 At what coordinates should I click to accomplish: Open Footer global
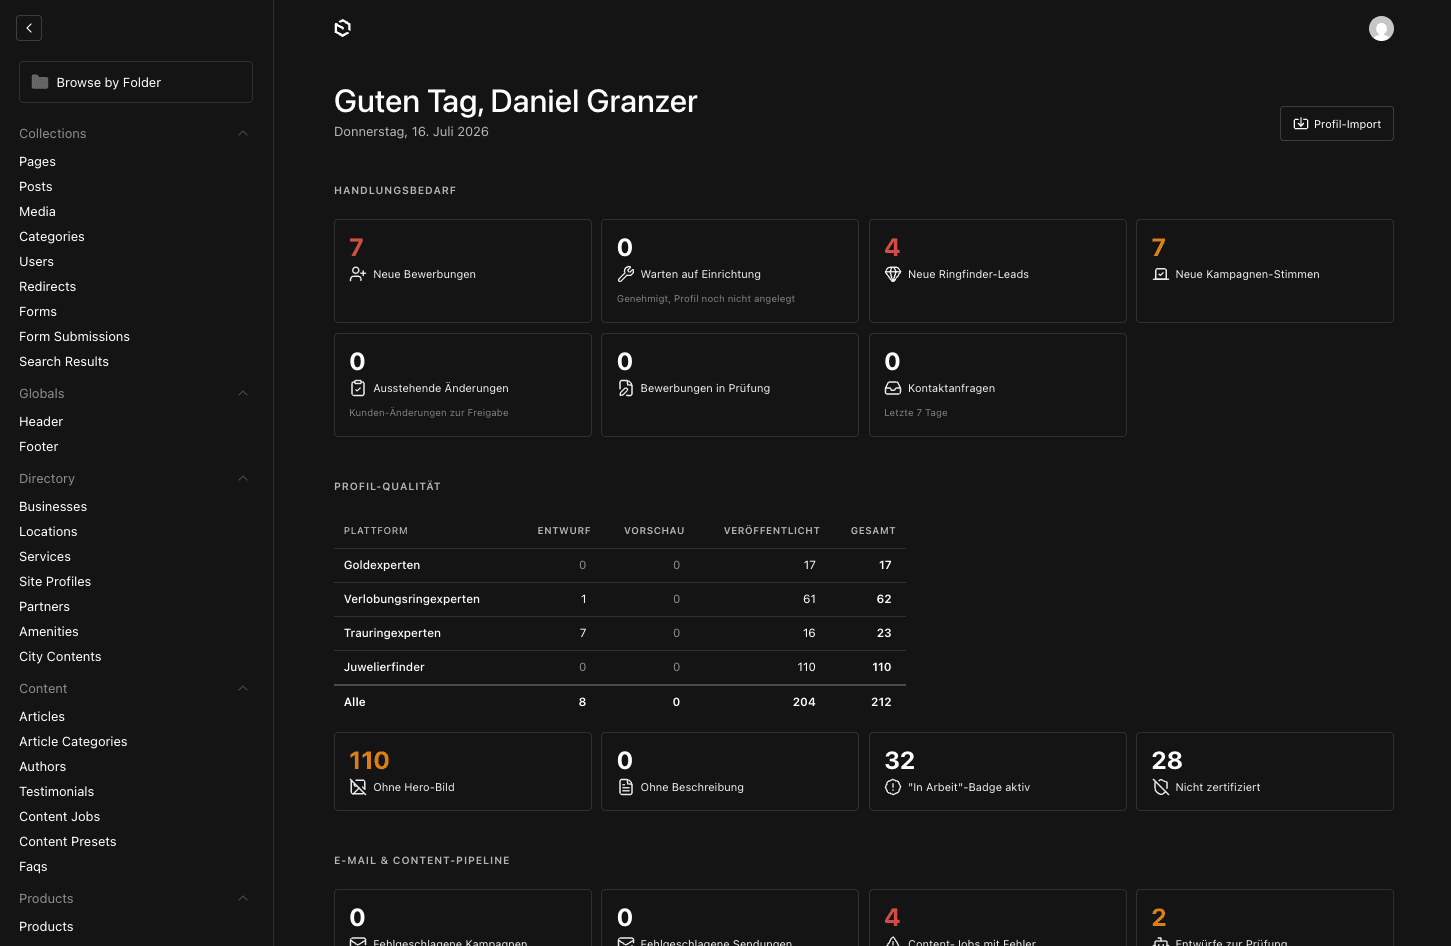(x=38, y=446)
